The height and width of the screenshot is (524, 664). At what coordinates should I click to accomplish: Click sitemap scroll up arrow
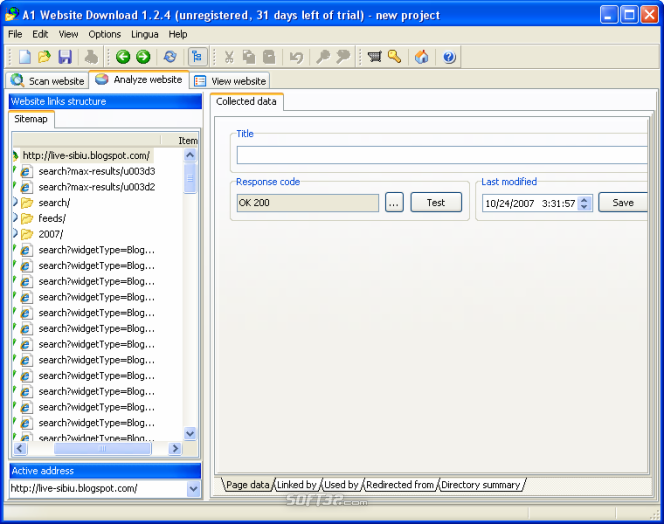tap(190, 155)
